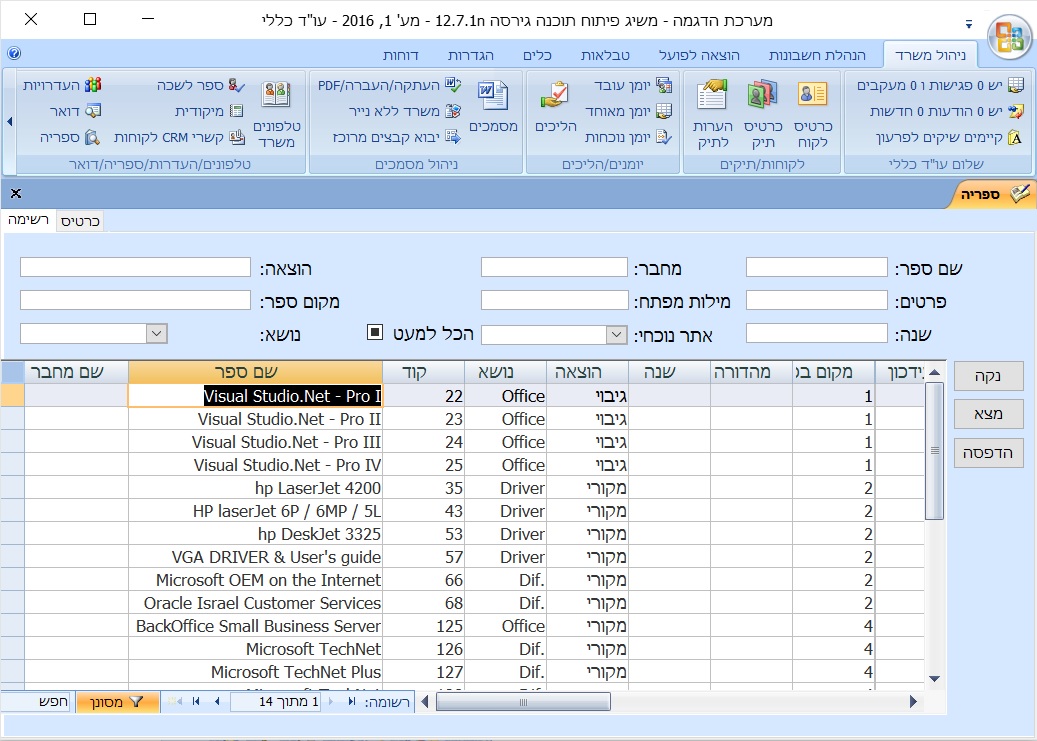Select the Oracle Israel Customer Services row

[463, 603]
